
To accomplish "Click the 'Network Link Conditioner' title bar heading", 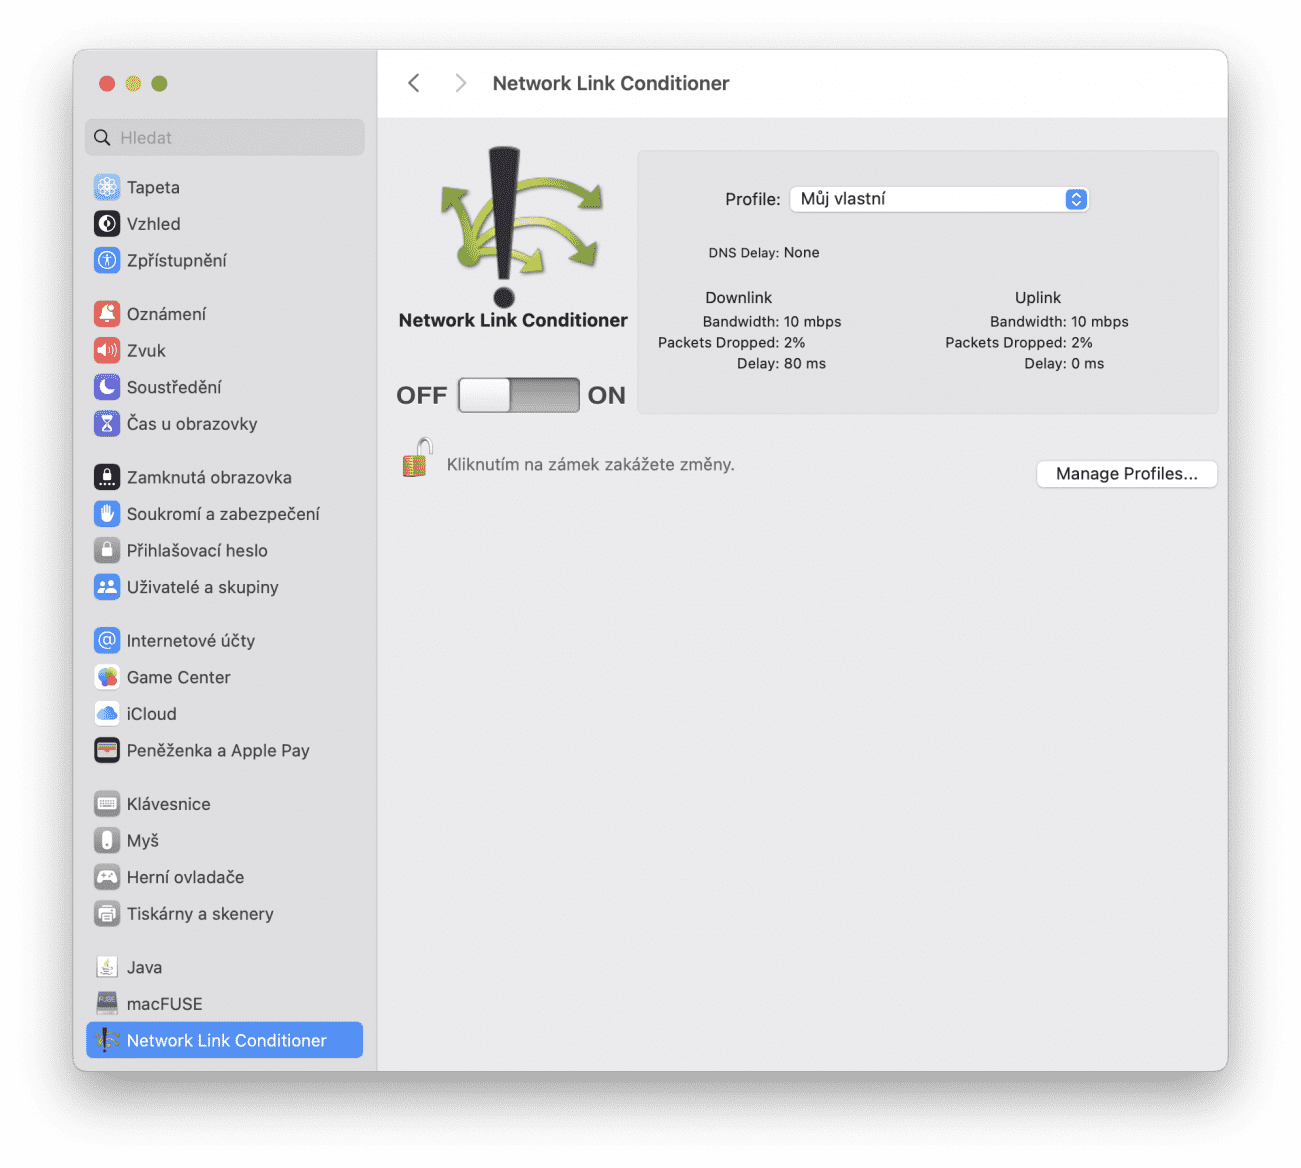I will (x=611, y=83).
